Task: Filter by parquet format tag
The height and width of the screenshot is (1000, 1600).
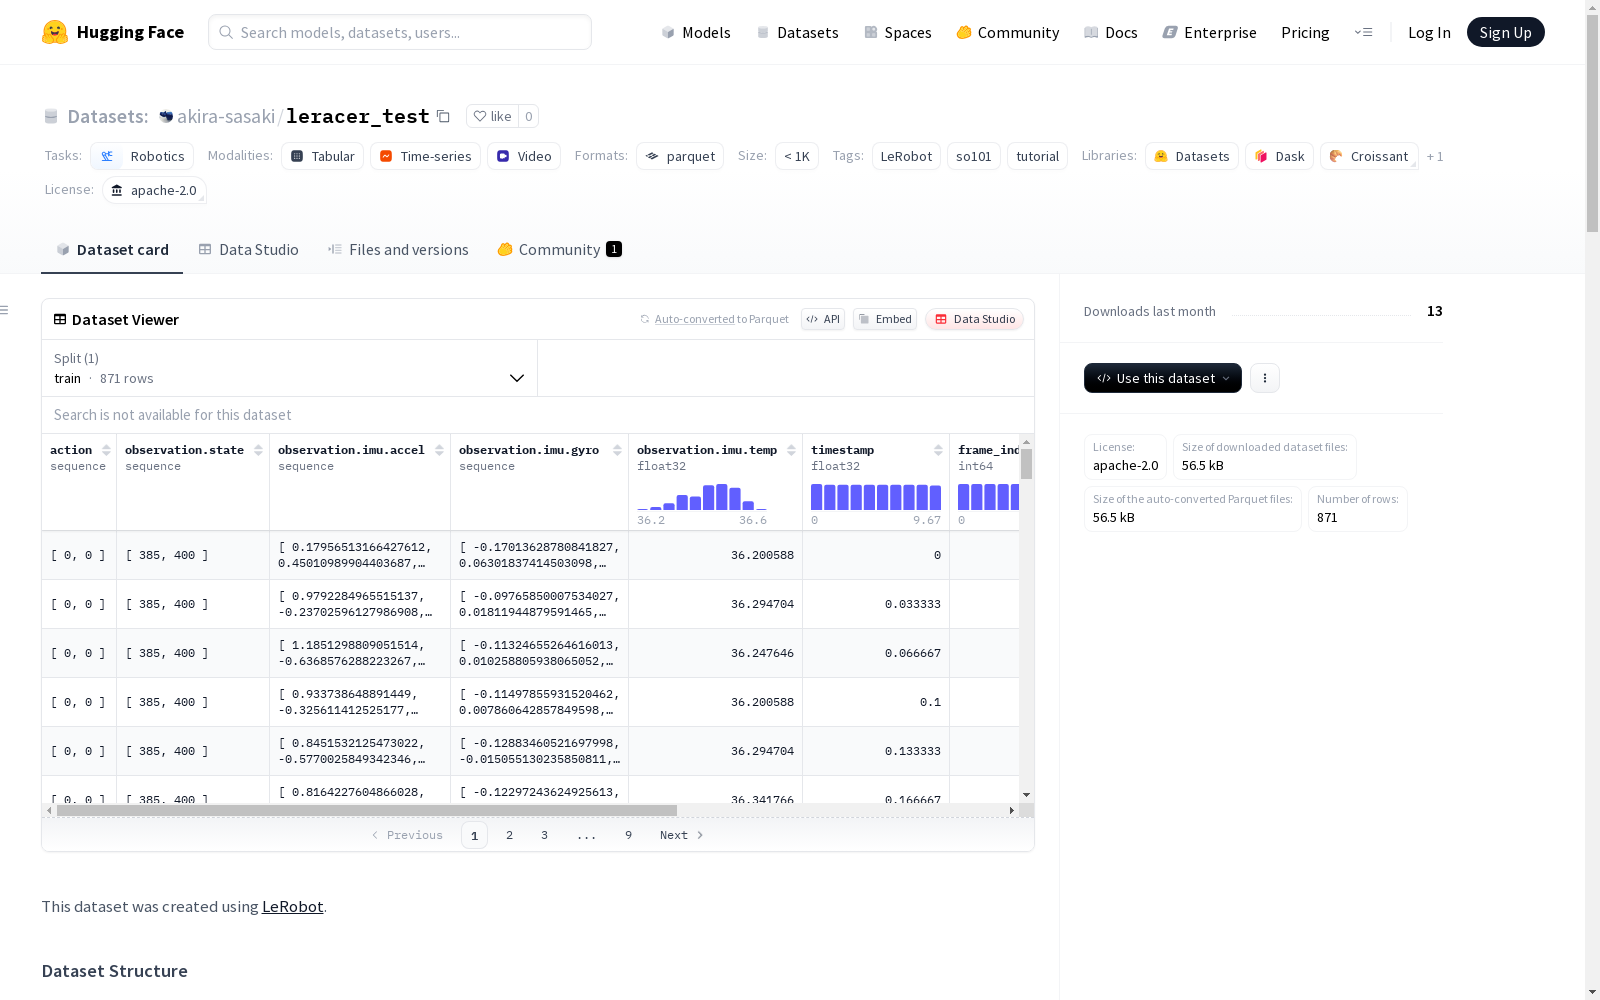Action: pos(680,156)
